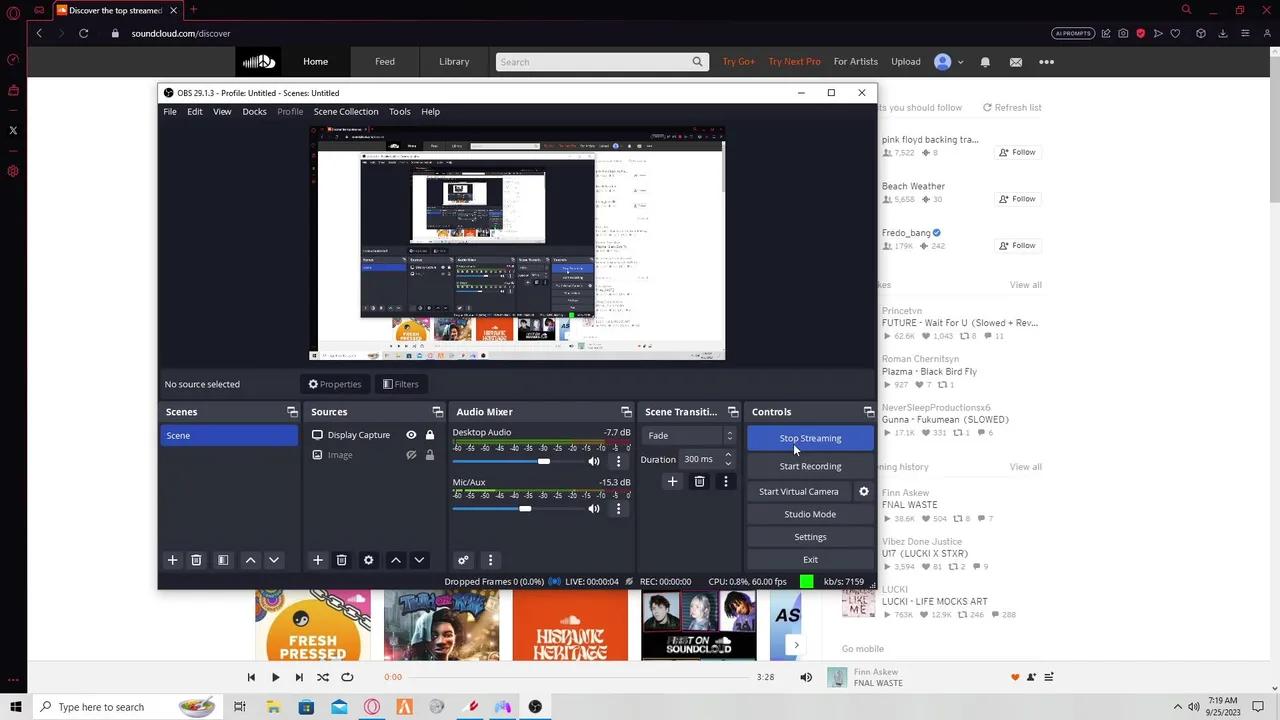Open SoundCloud messages envelope
The image size is (1280, 720).
click(1016, 62)
